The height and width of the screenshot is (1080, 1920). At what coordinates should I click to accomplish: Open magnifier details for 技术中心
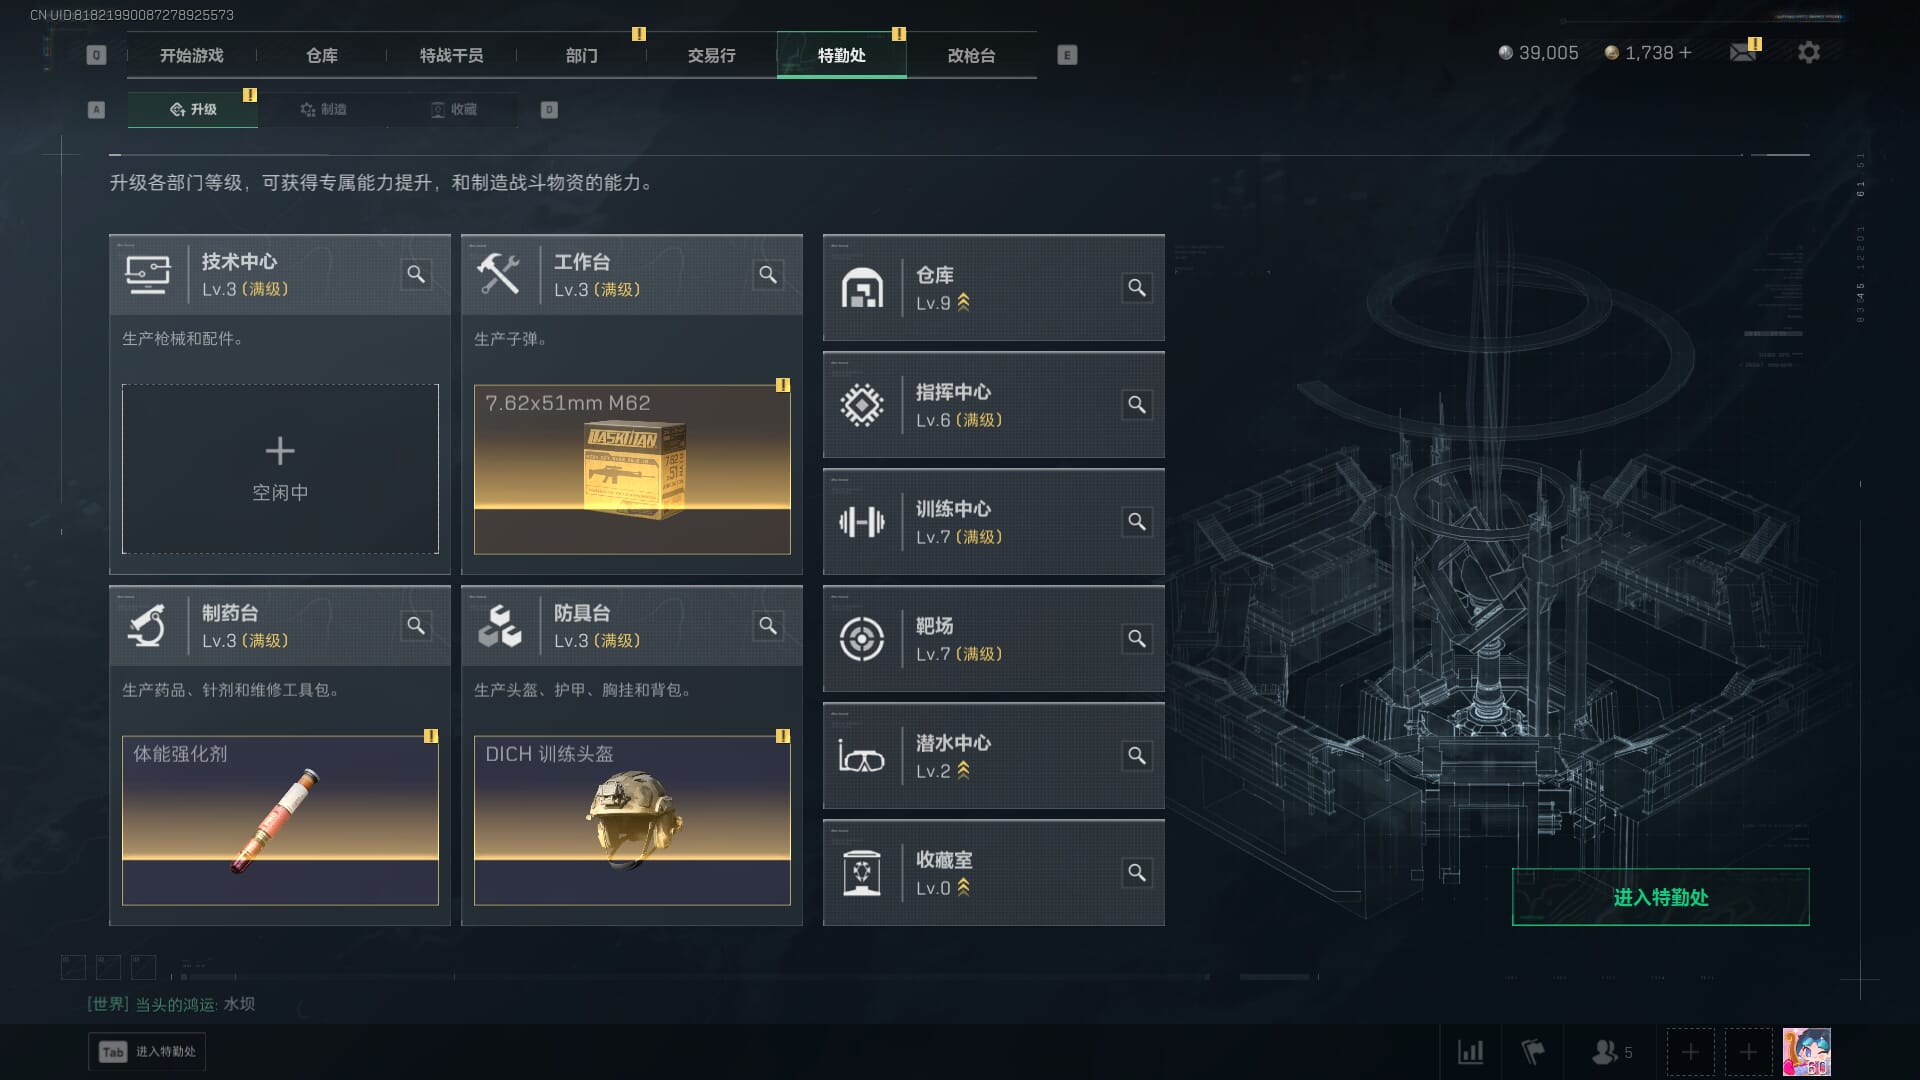pos(416,274)
